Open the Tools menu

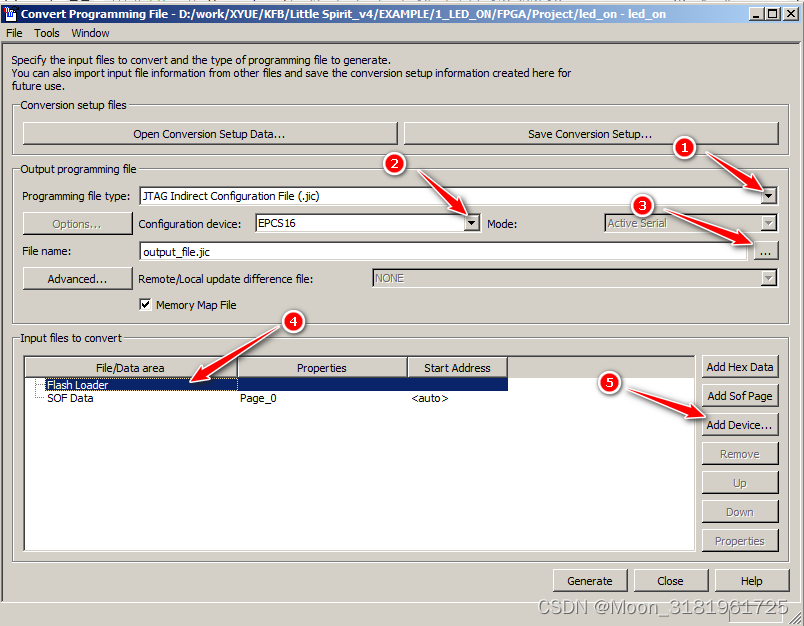pos(47,33)
